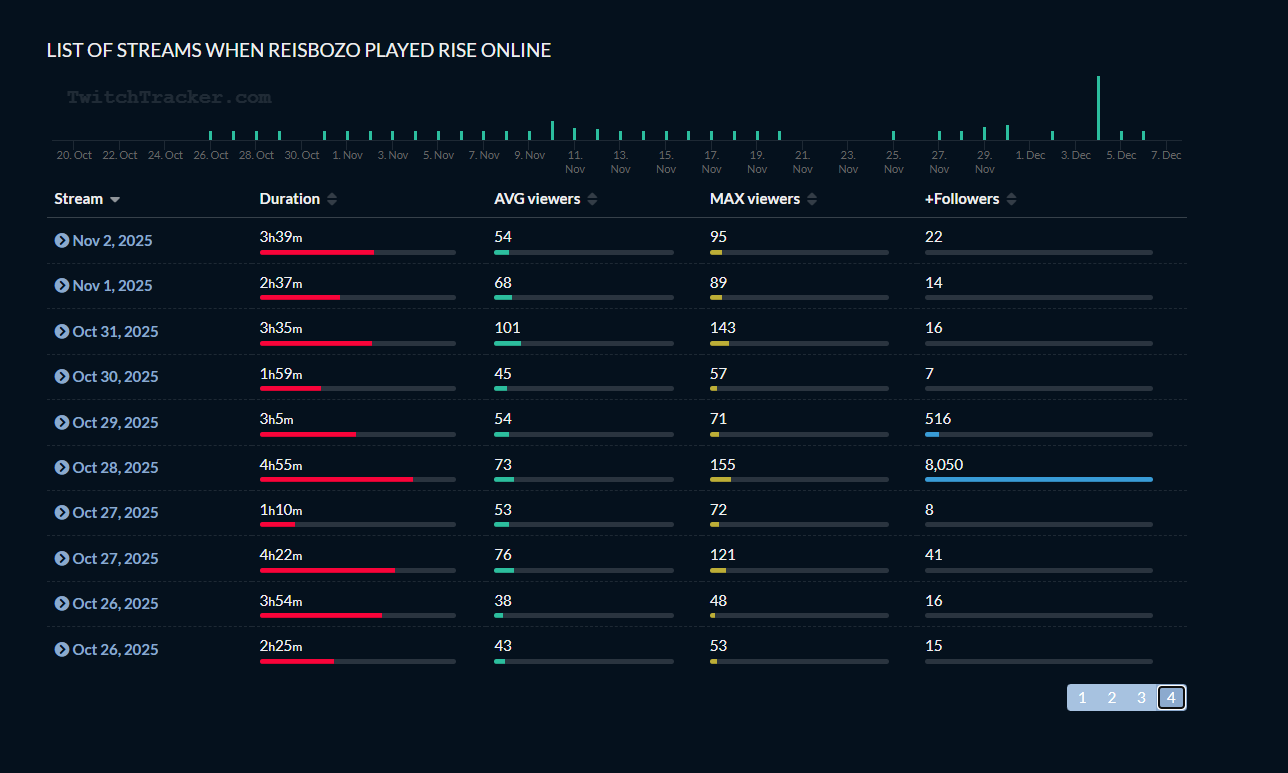Go to page 2 of the stream list
The image size is (1288, 773).
pyautogui.click(x=1112, y=698)
